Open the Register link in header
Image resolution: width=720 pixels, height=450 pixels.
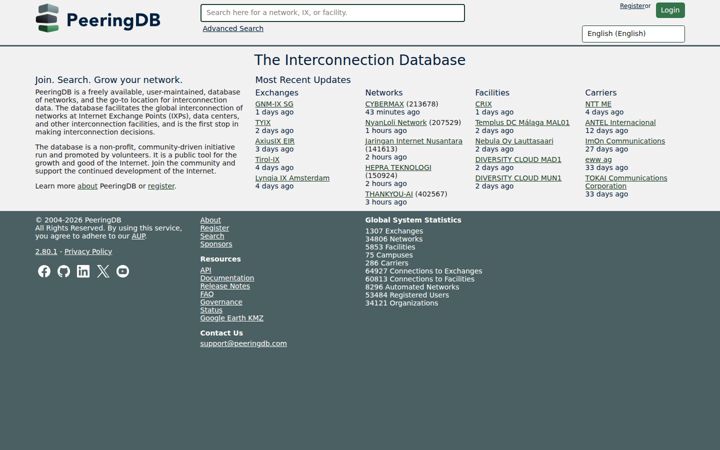click(632, 6)
